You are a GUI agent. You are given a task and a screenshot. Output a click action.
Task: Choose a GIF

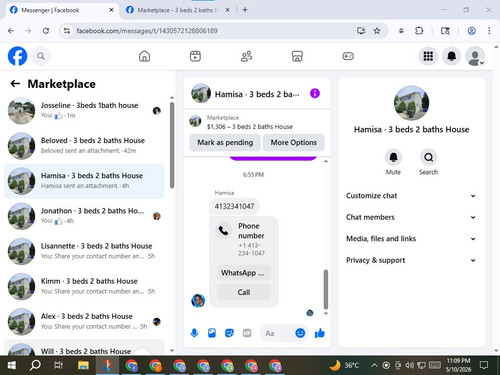(247, 333)
